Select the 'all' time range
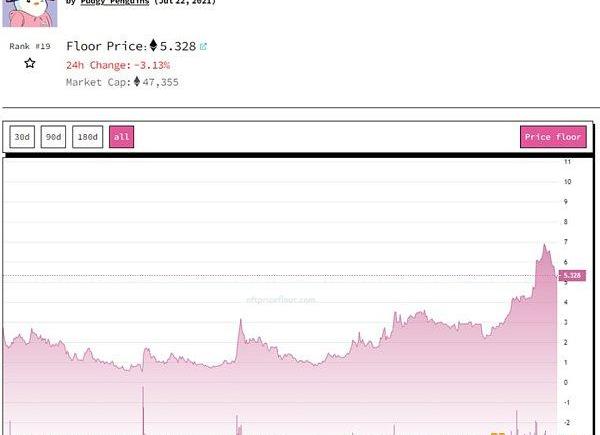 pos(121,137)
